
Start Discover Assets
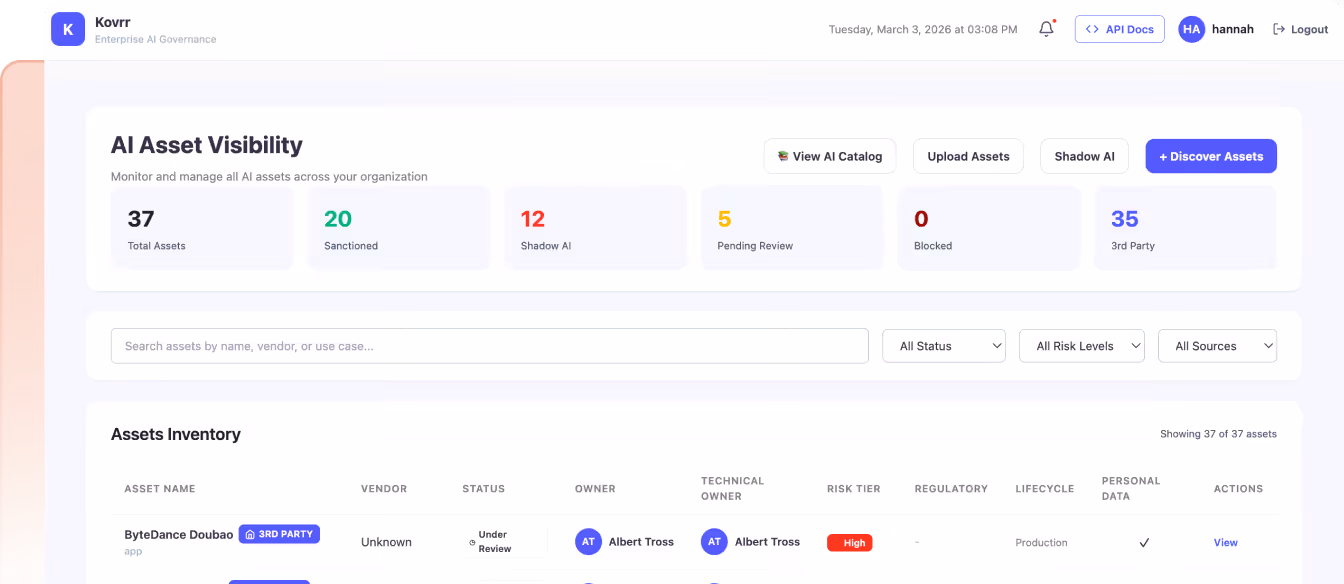(x=1211, y=156)
